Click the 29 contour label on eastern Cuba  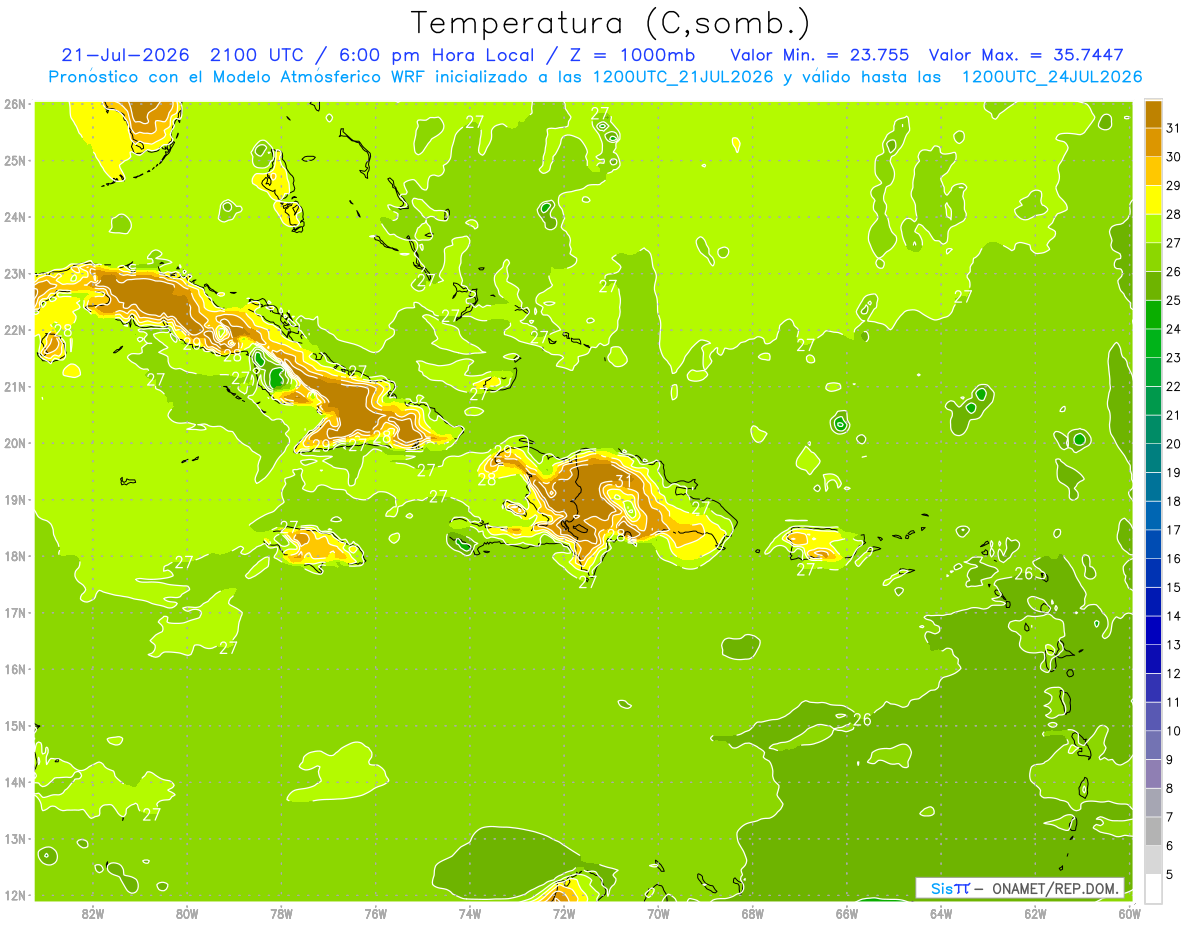point(322,446)
